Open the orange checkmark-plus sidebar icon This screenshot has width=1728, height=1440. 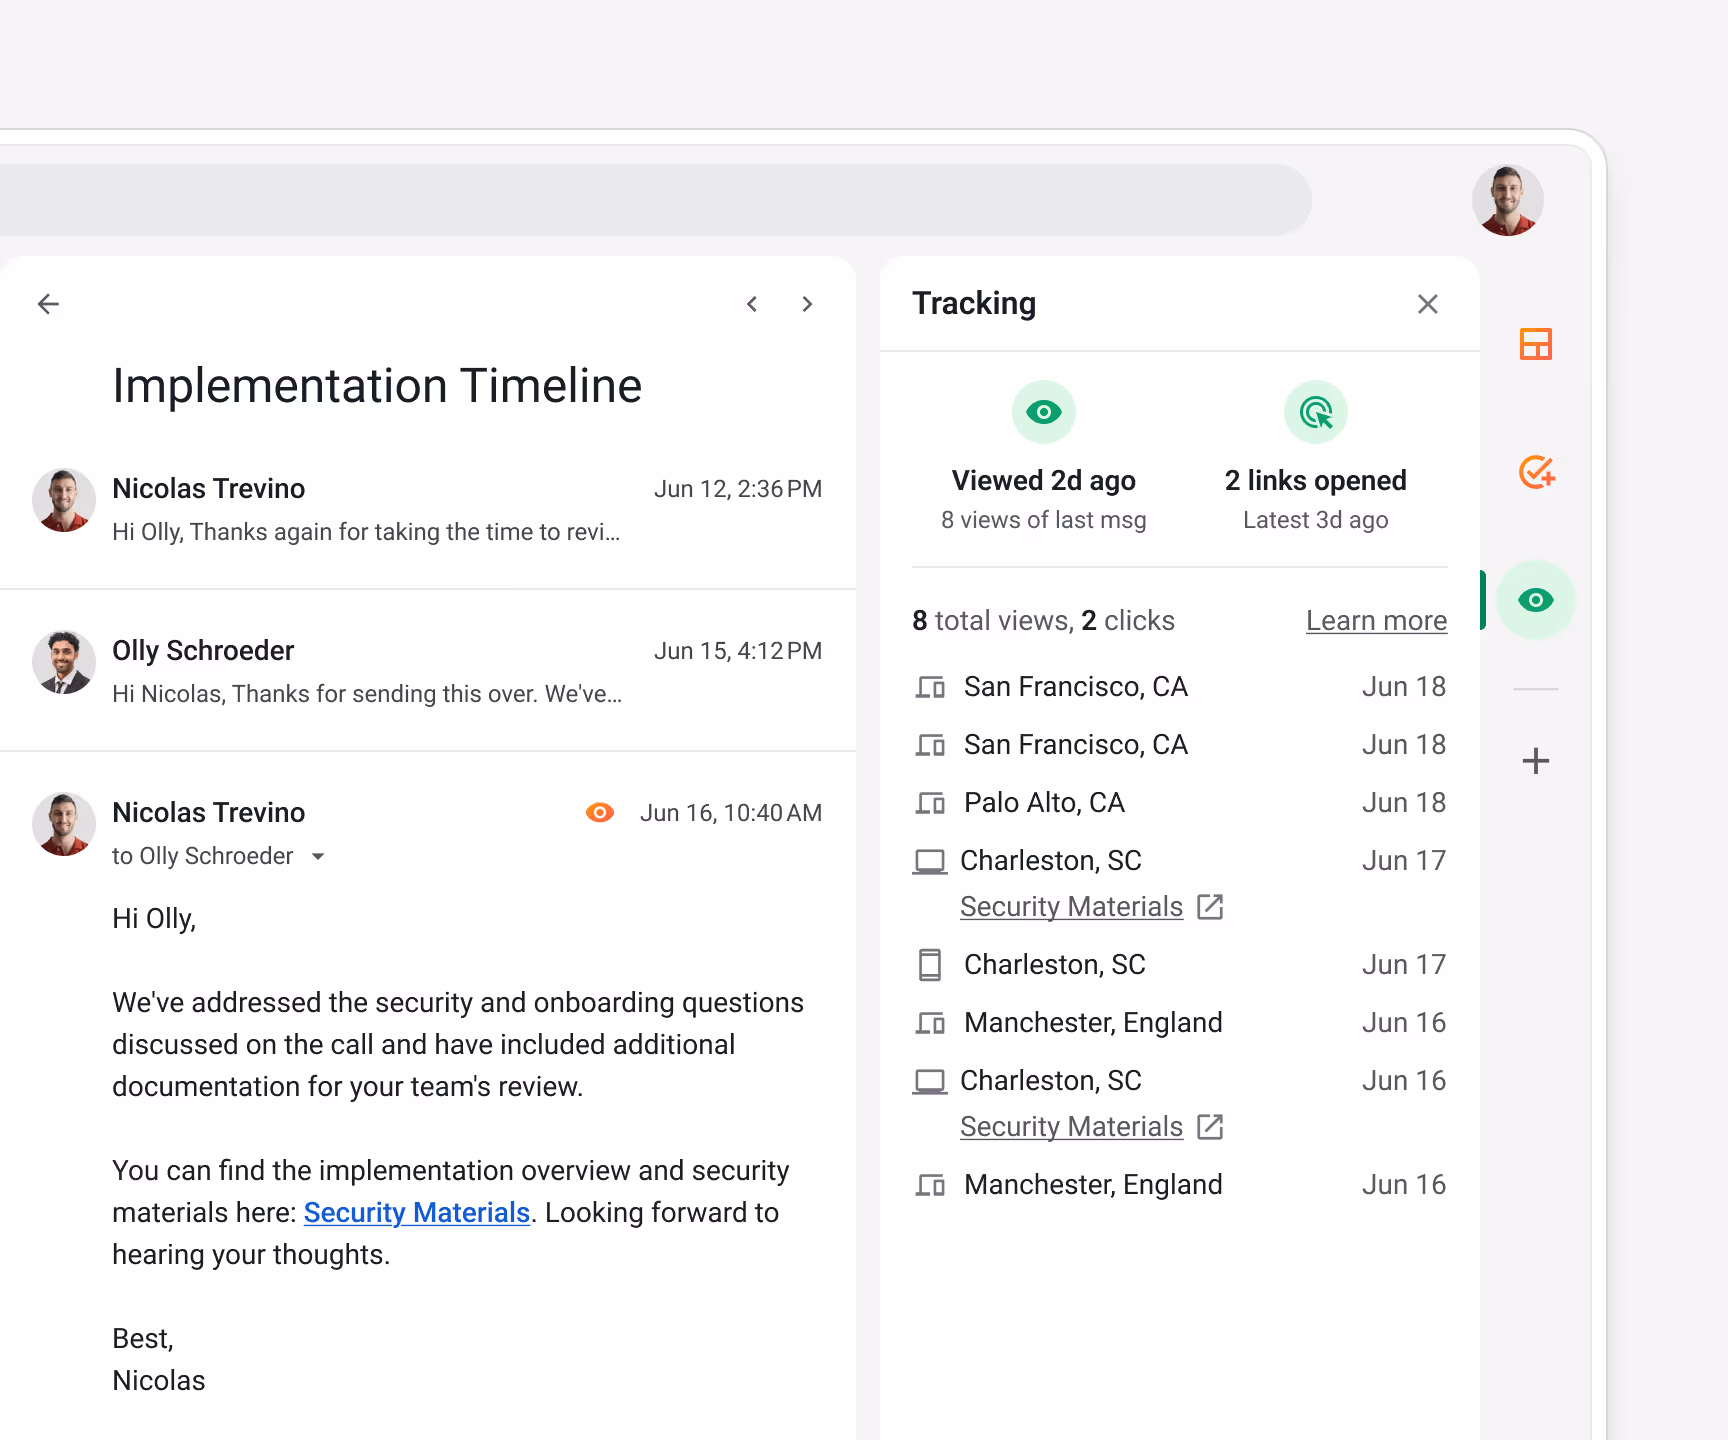point(1537,472)
